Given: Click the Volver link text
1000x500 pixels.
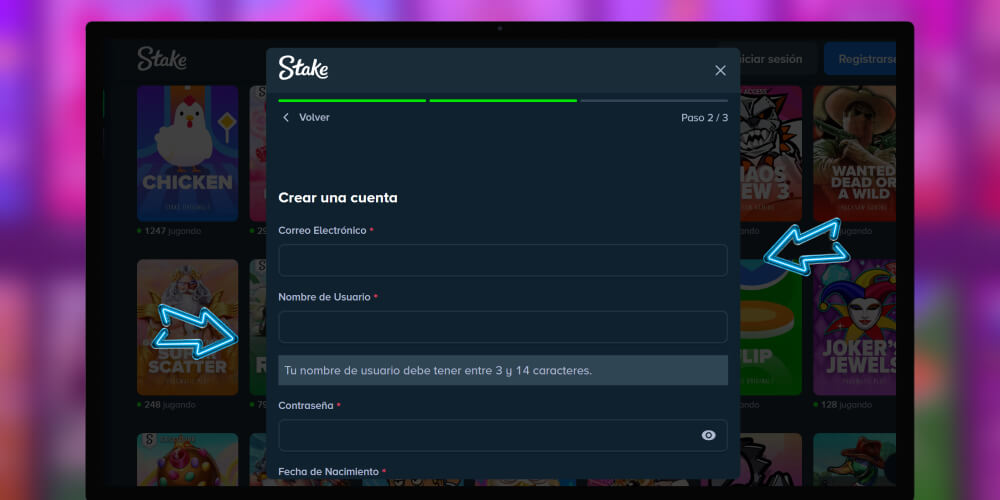Looking at the screenshot, I should [x=314, y=118].
